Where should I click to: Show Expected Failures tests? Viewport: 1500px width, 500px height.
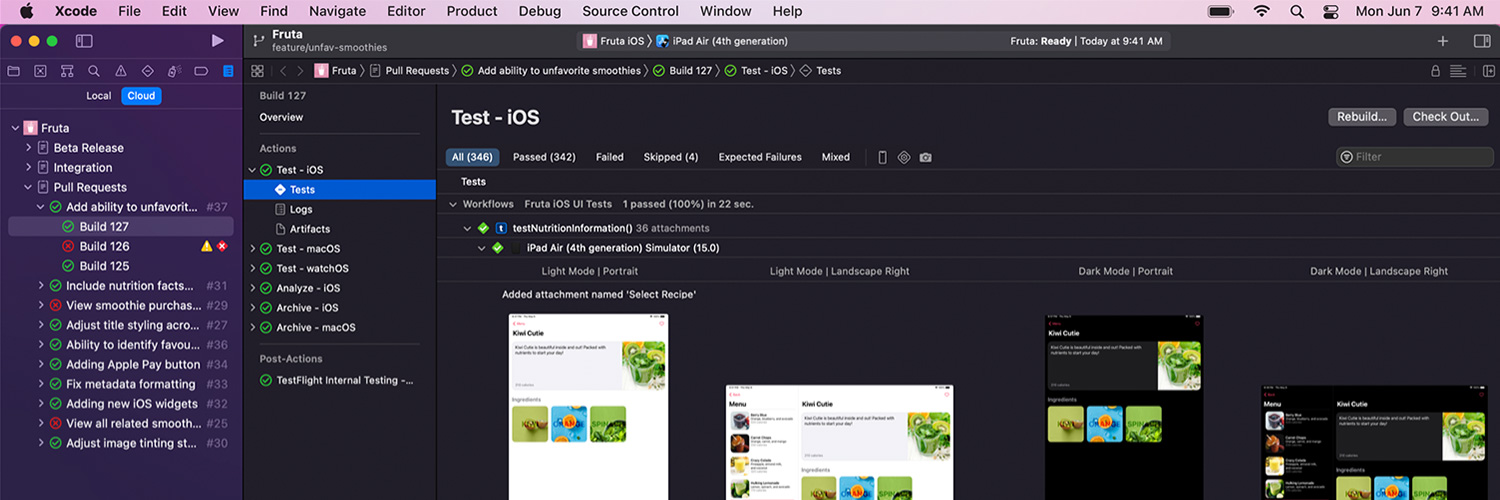pos(760,157)
